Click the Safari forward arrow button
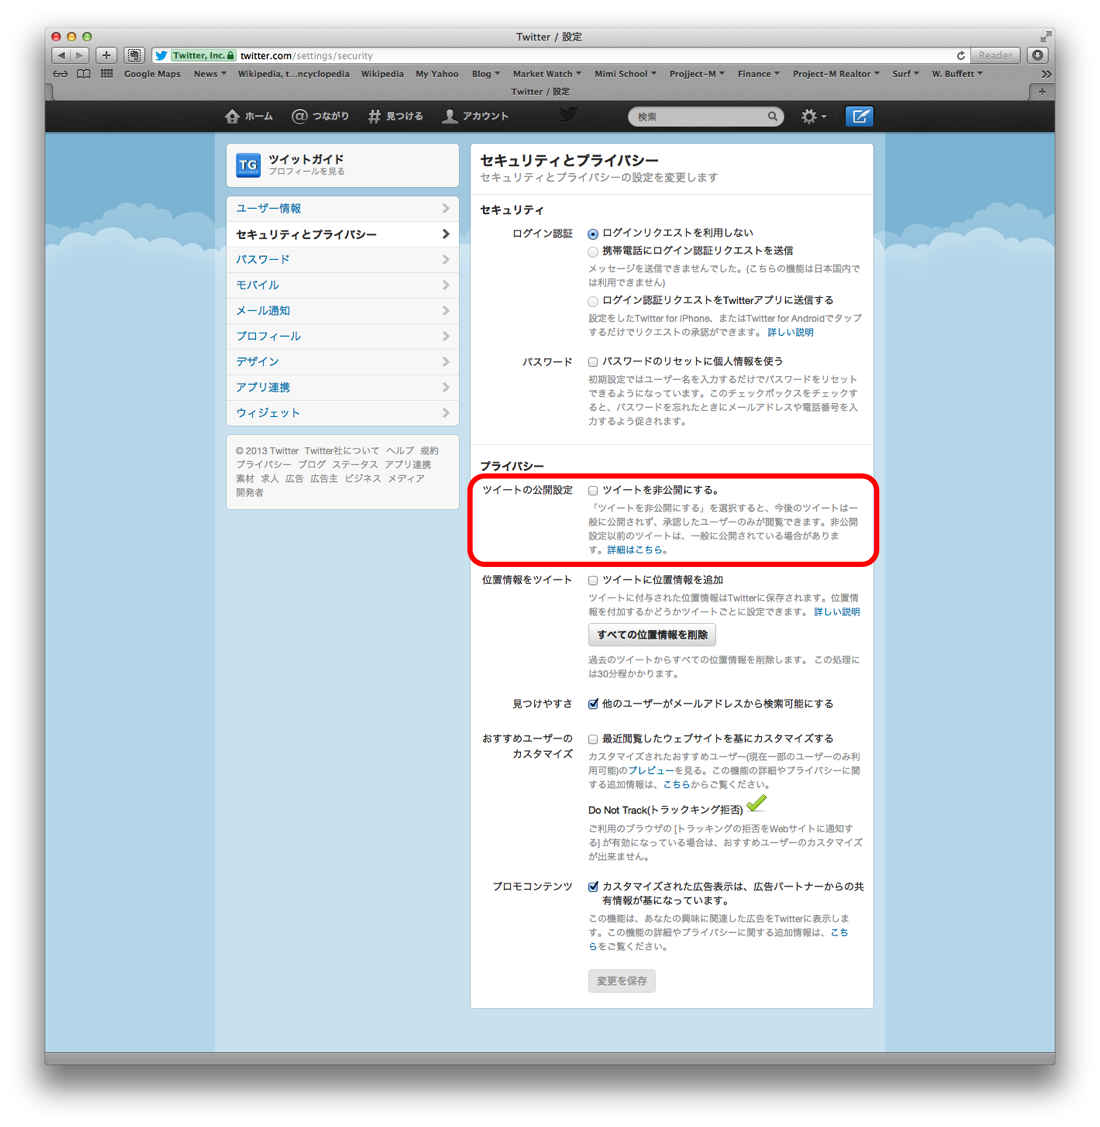The image size is (1100, 1127). (80, 55)
